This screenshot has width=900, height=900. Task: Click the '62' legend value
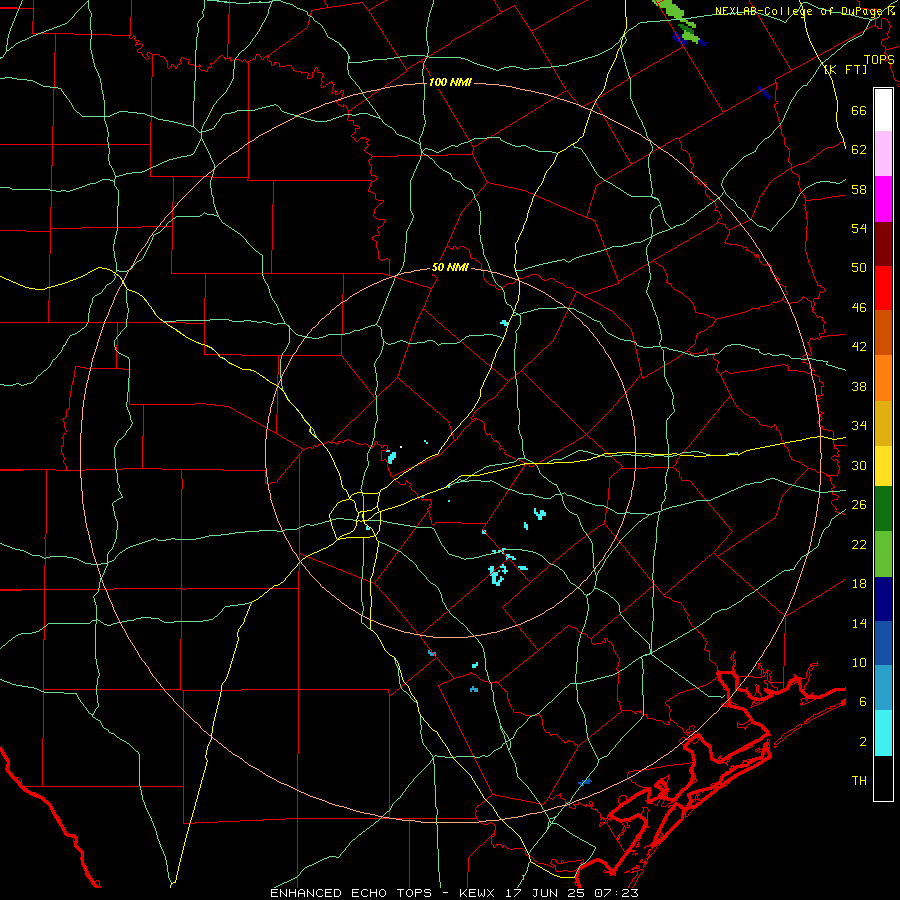click(859, 150)
